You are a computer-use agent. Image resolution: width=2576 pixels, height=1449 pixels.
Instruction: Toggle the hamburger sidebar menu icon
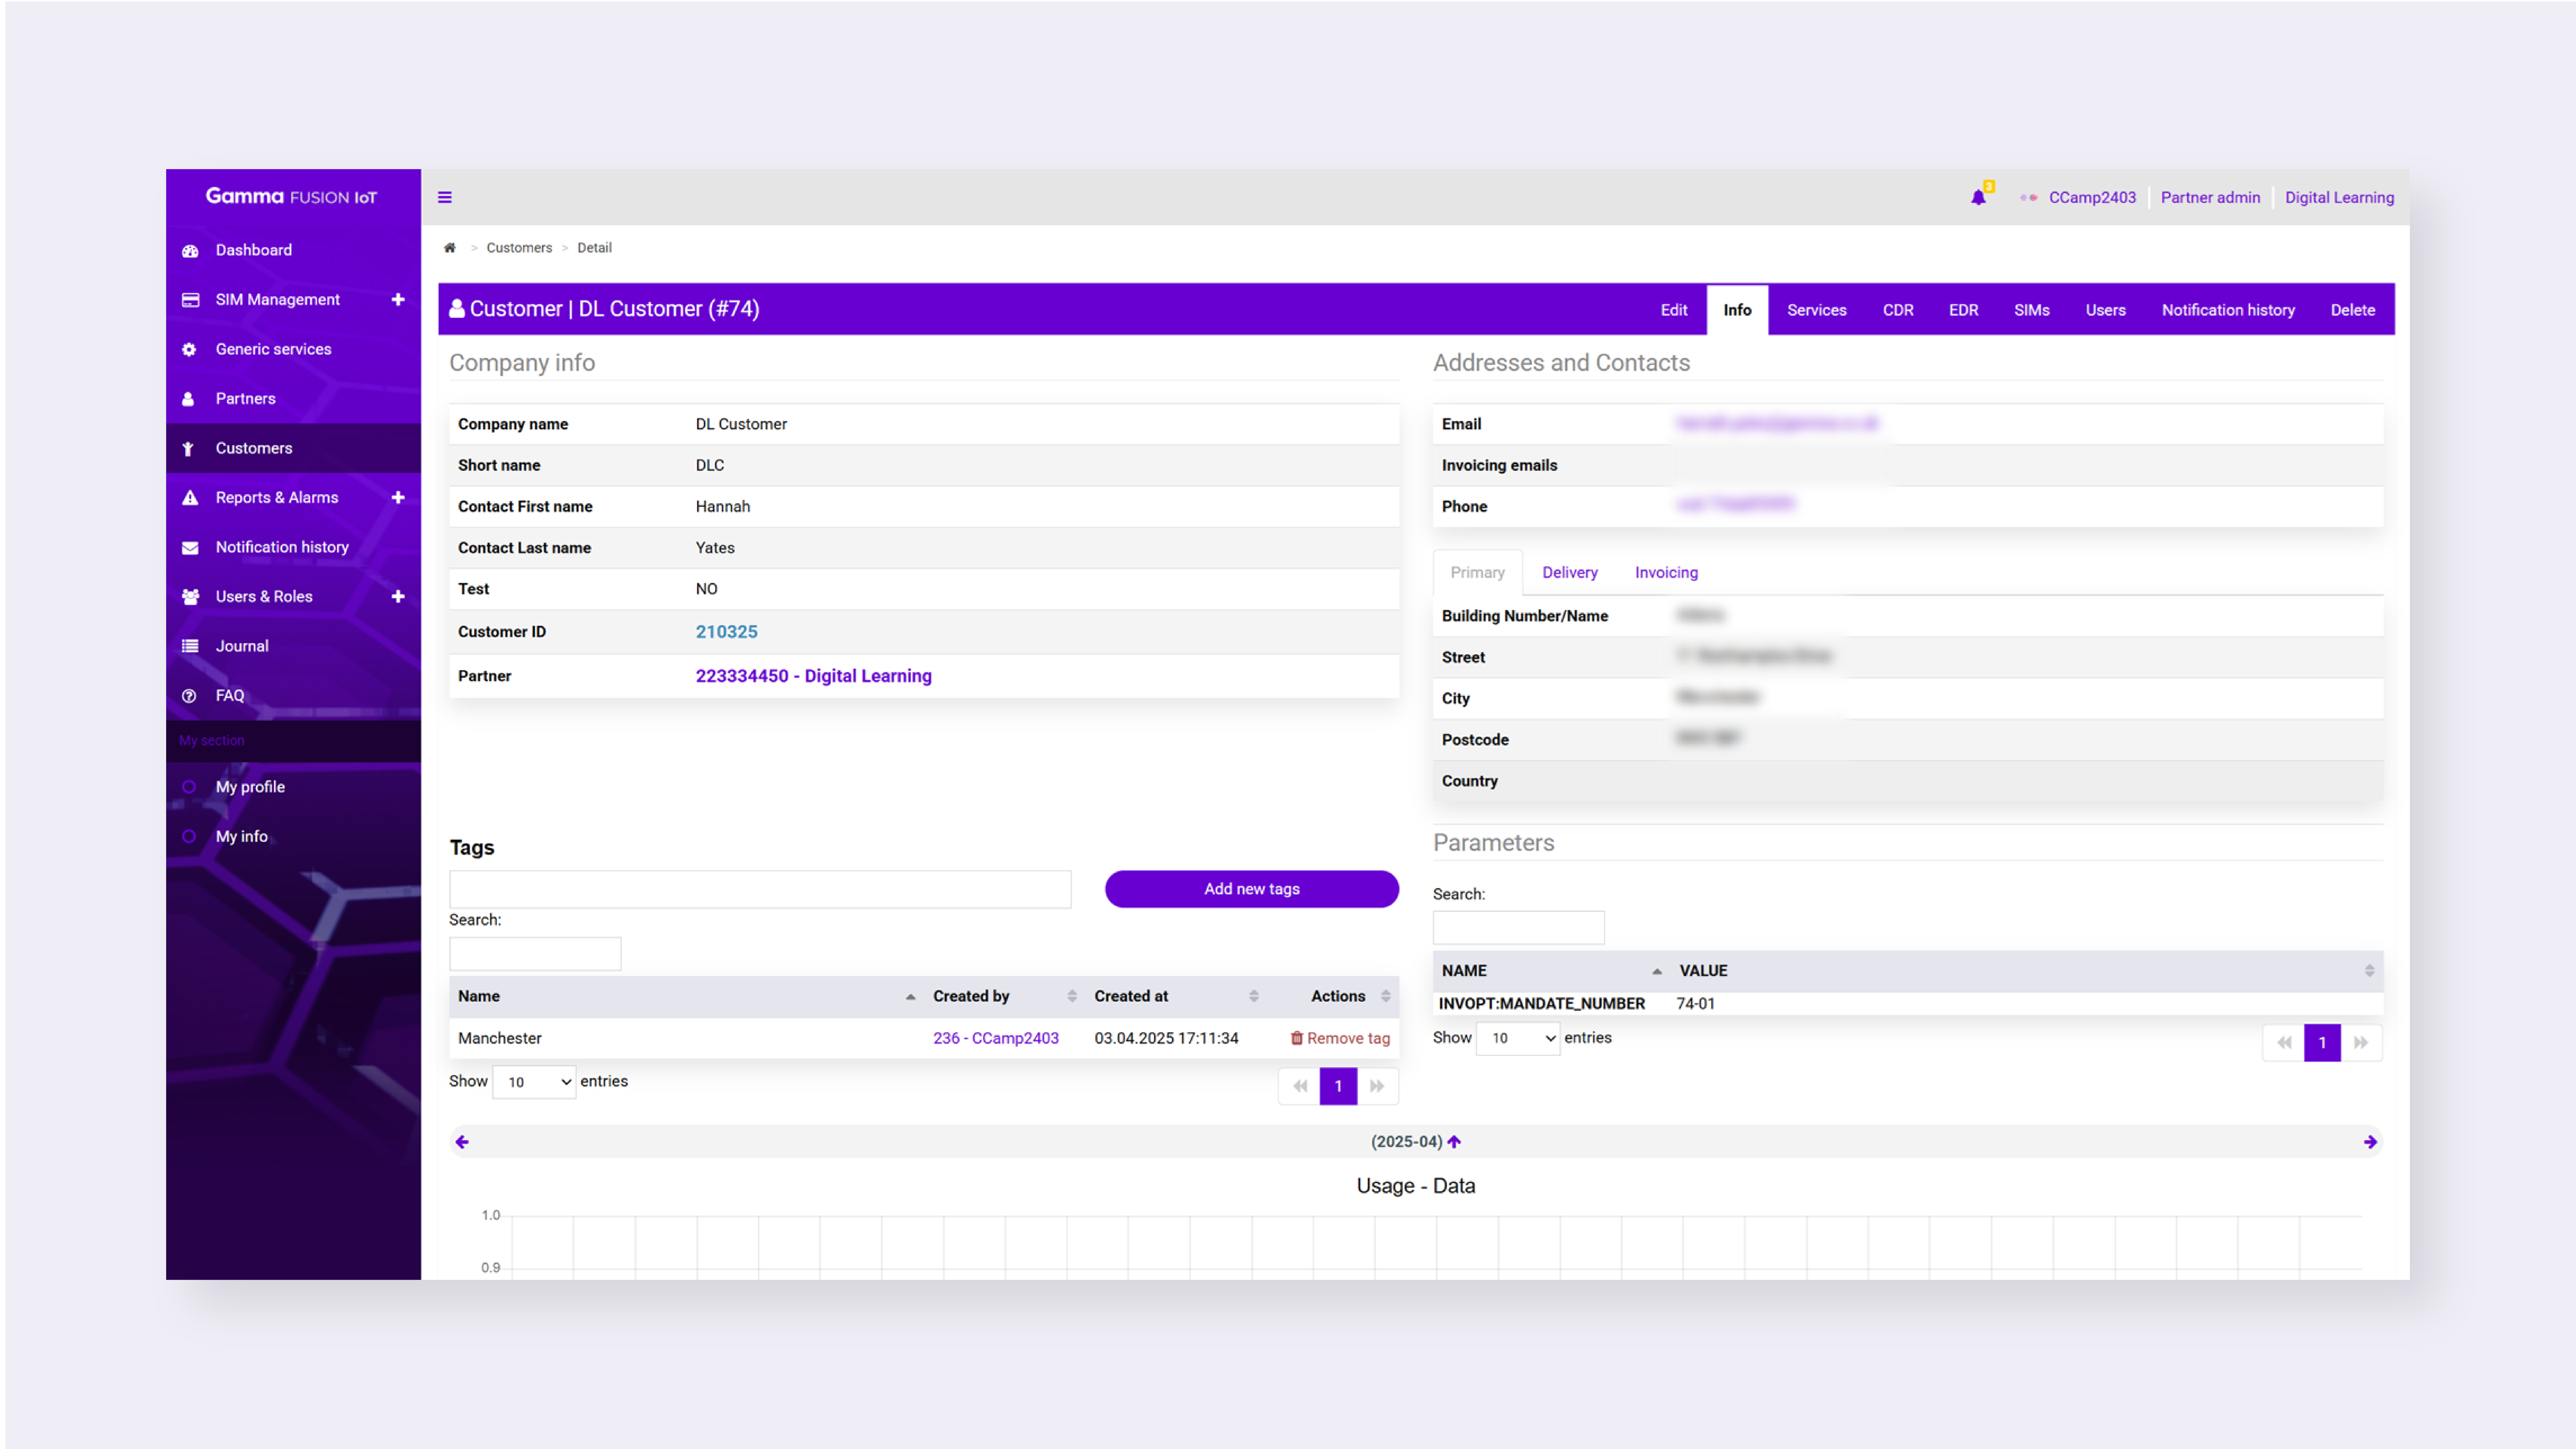(x=445, y=197)
